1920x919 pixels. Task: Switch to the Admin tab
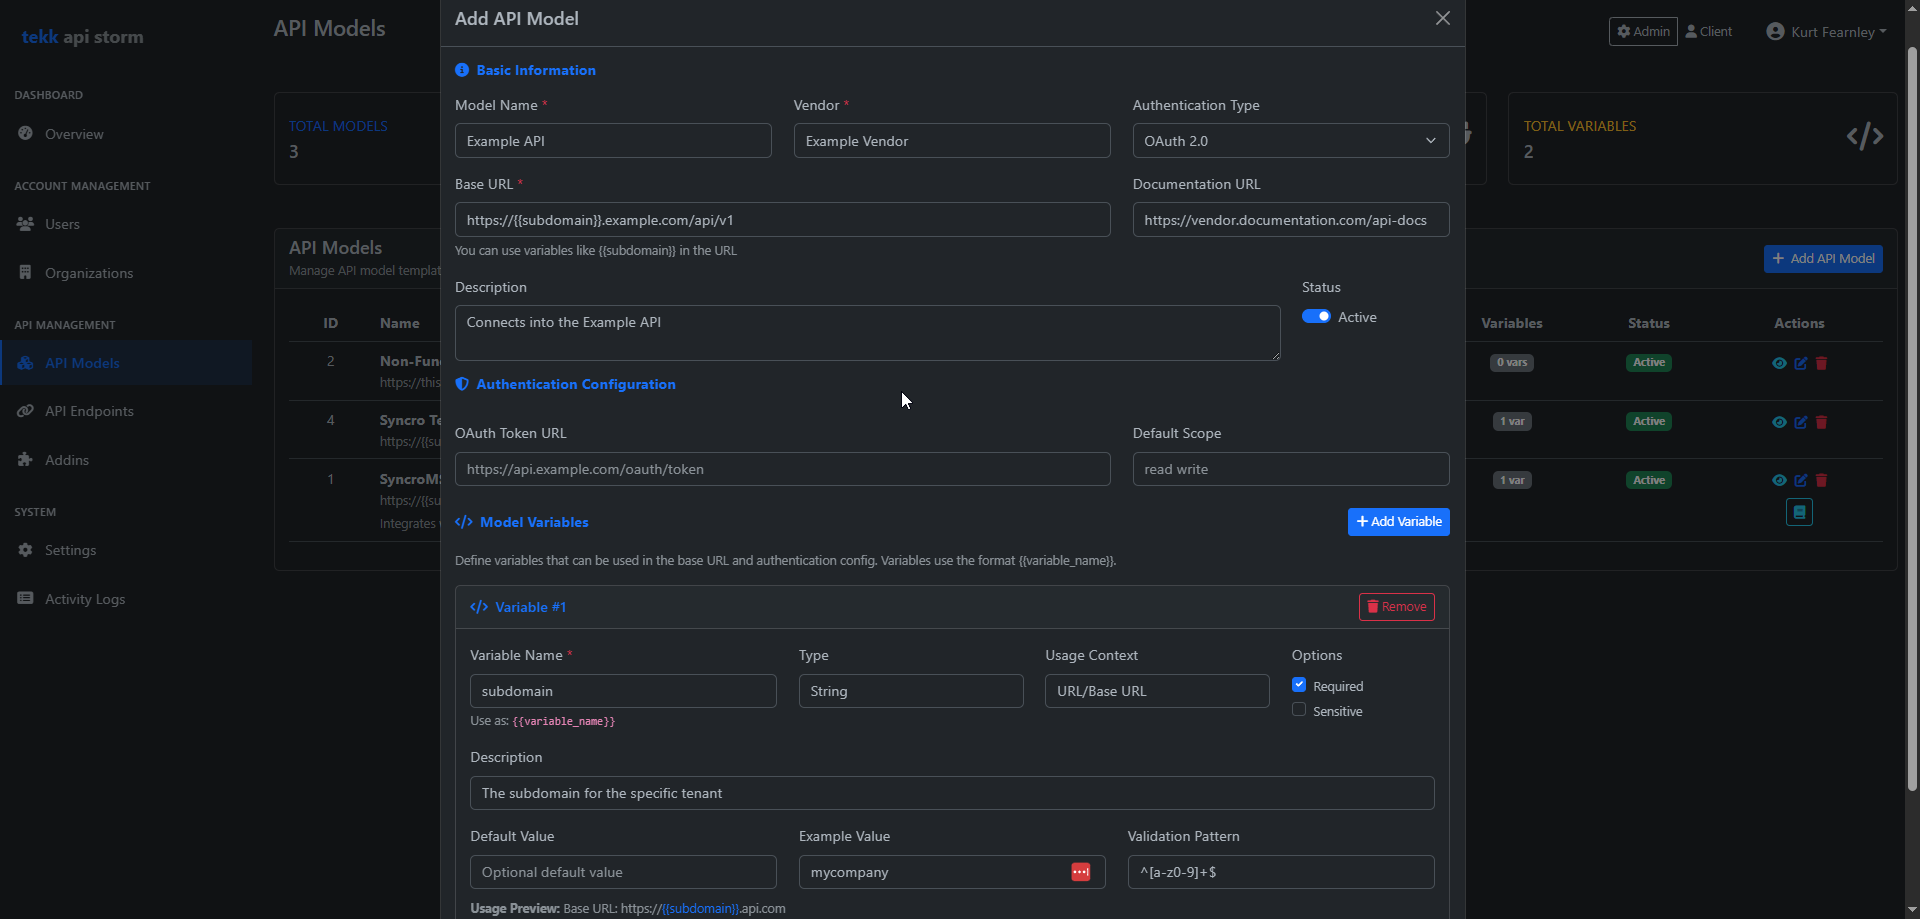tap(1643, 31)
